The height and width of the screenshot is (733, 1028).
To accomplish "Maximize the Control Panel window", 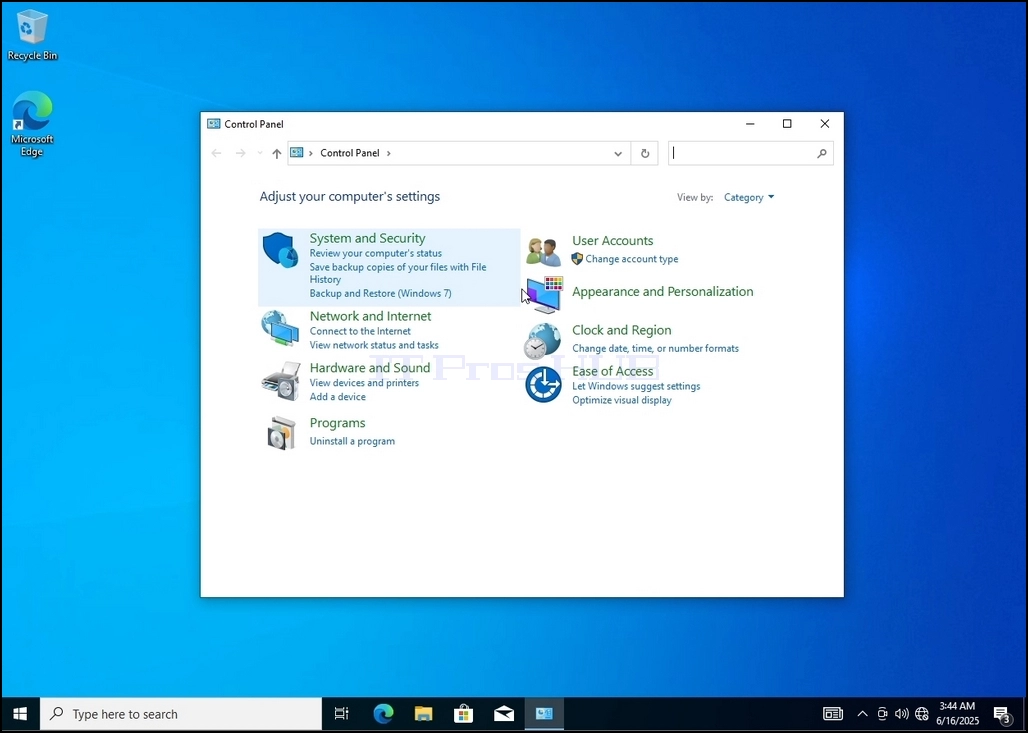I will coord(787,124).
